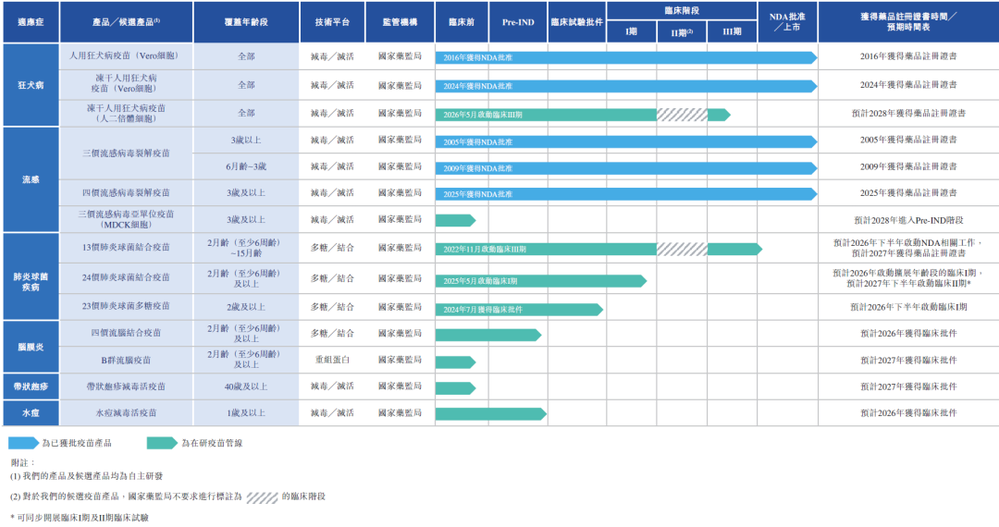Image resolution: width=999 pixels, height=527 pixels.
Task: Click the hatched clinical stage legend icon
Action: 262,497
